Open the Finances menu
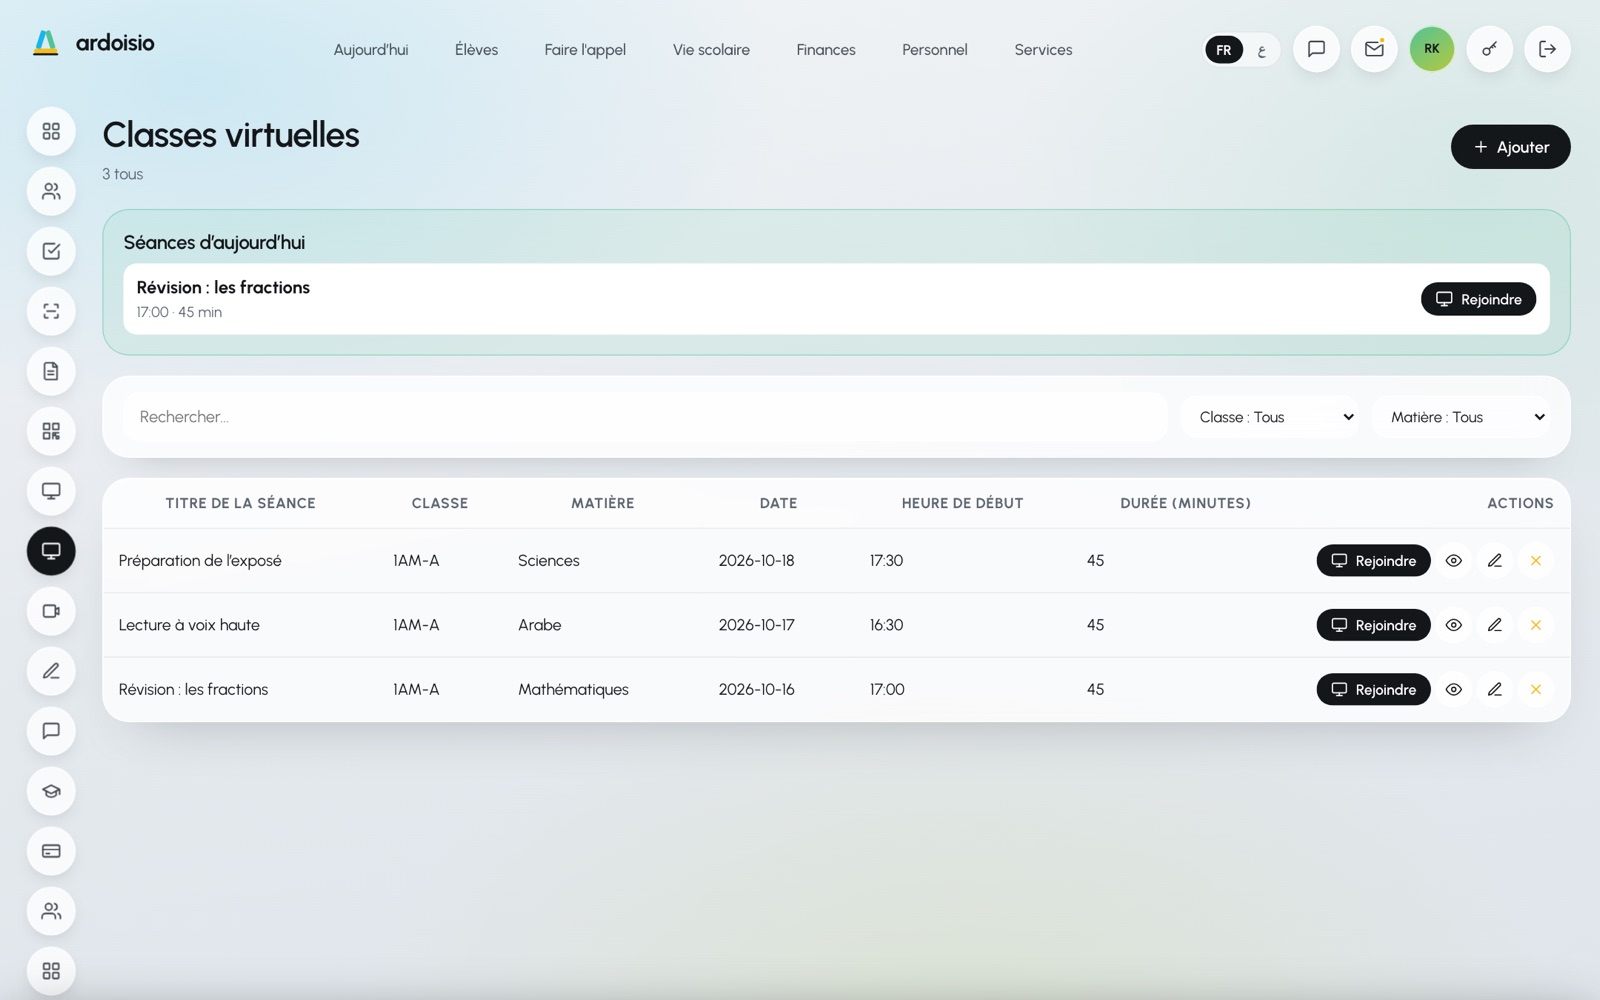The height and width of the screenshot is (1000, 1600). (826, 49)
